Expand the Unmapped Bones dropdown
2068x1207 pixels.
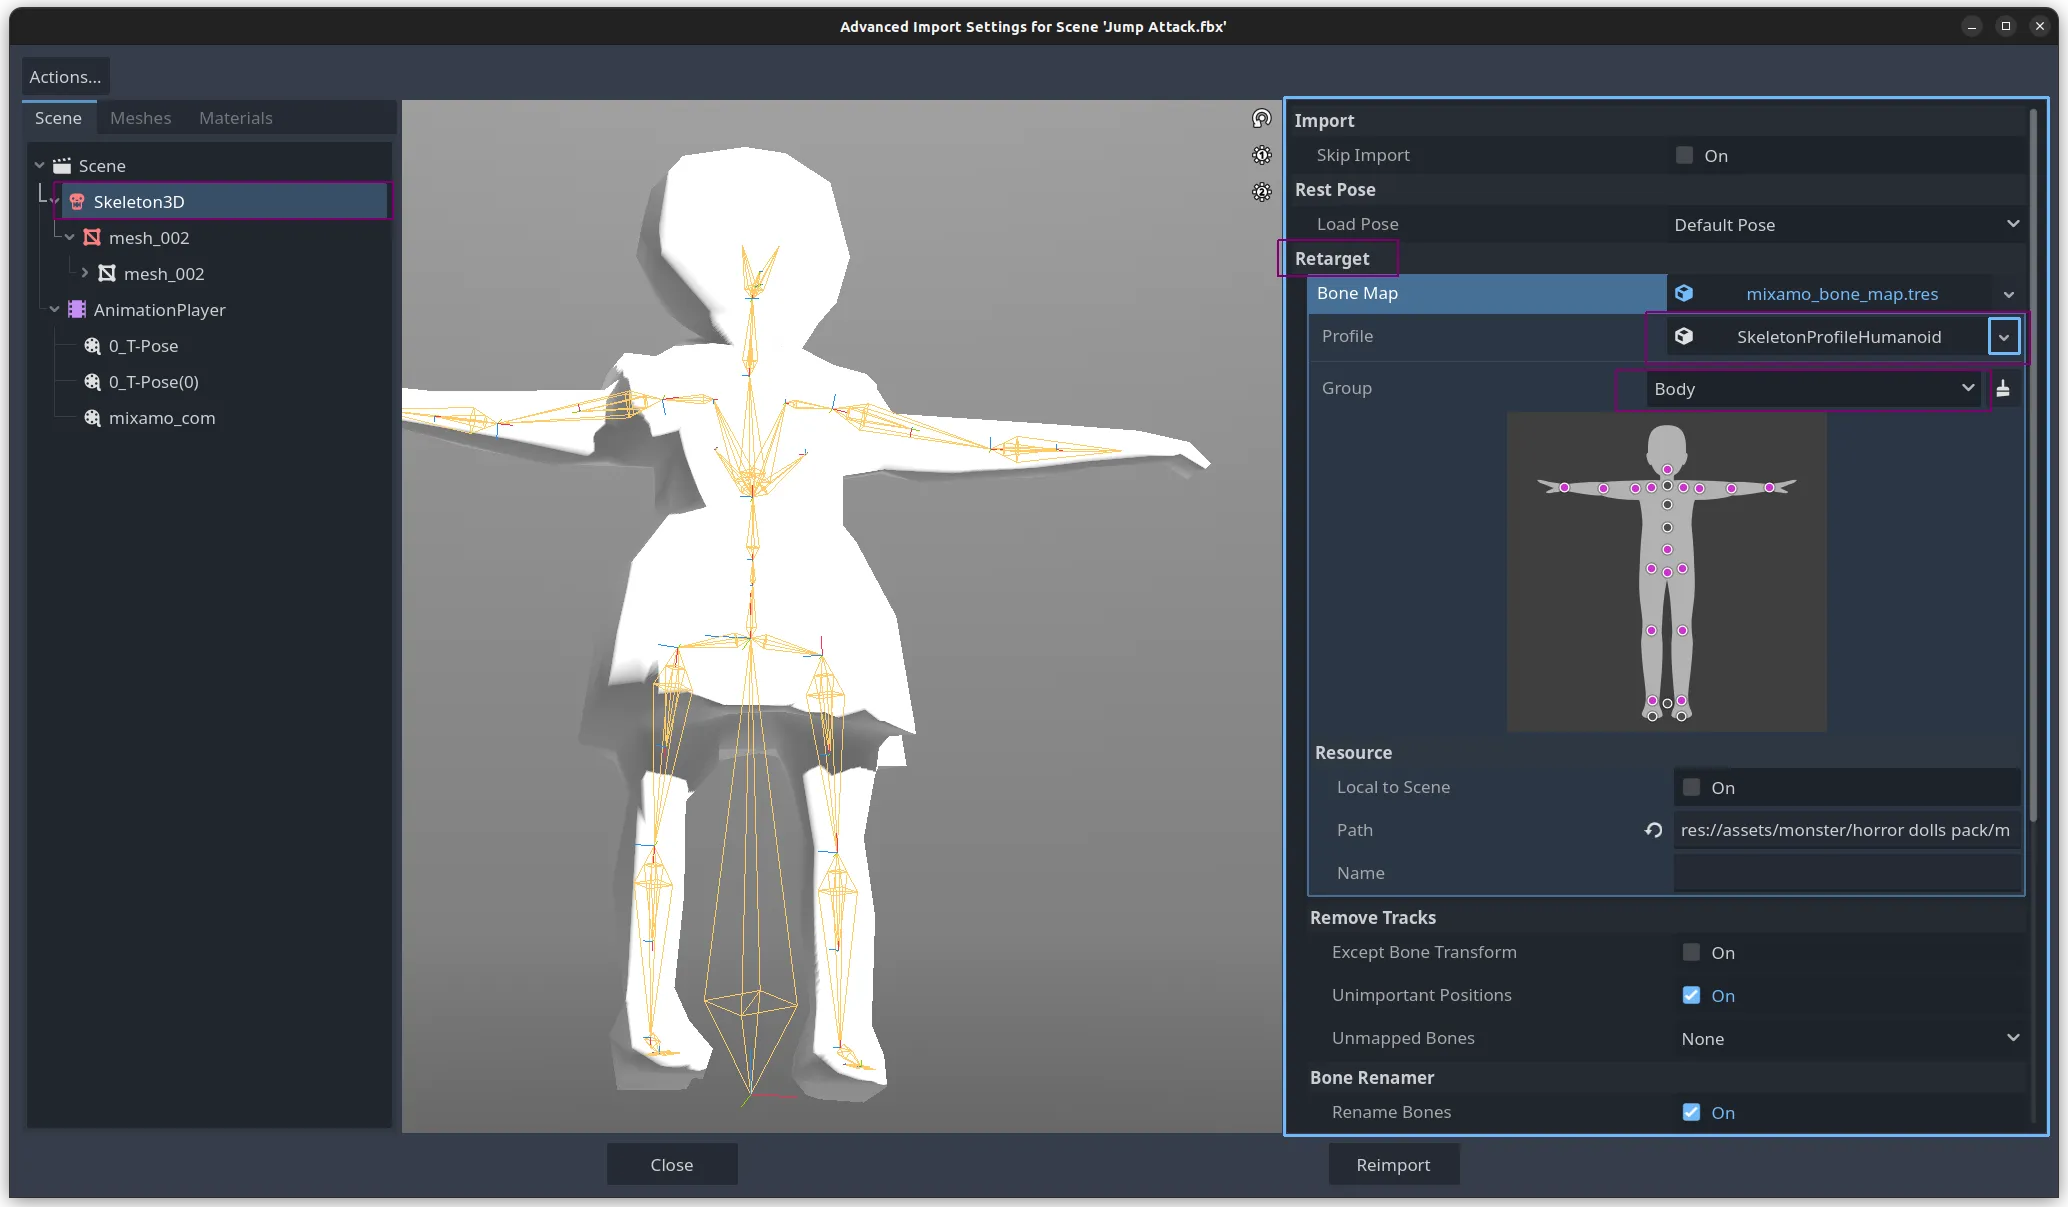pos(1850,1039)
